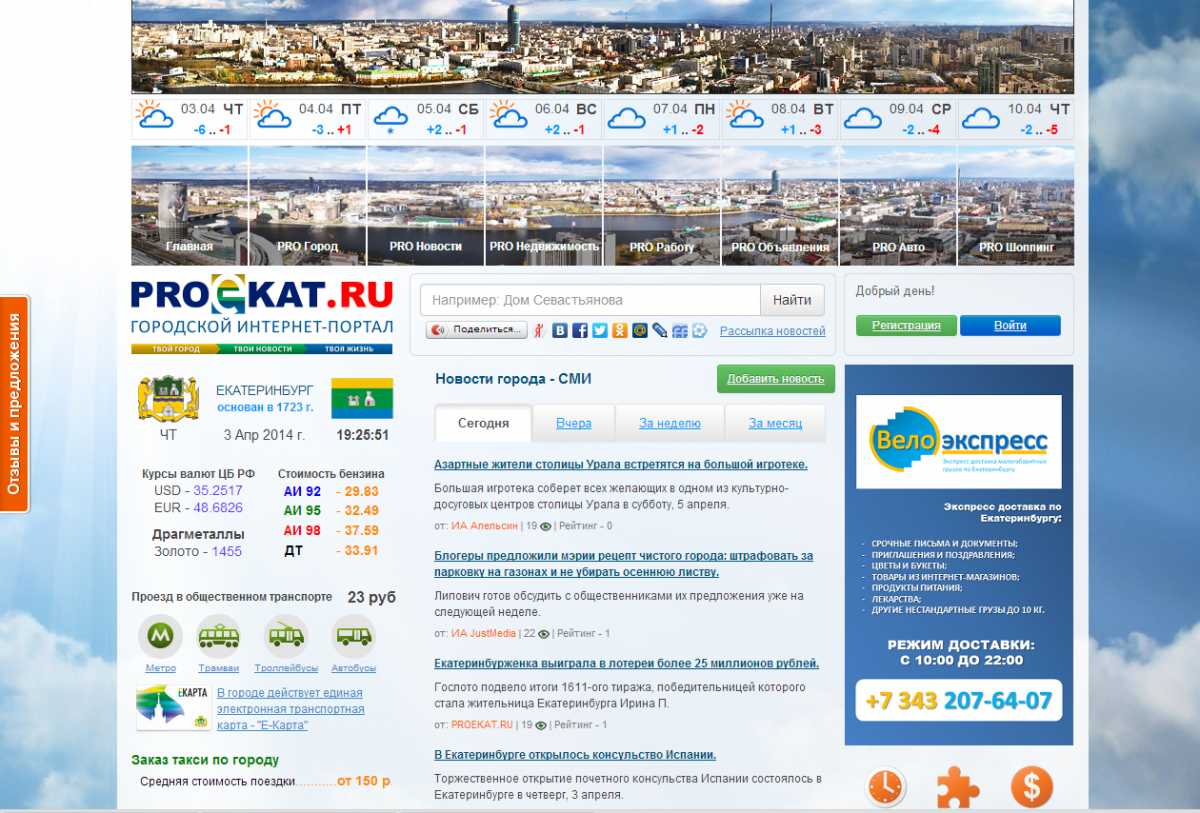The height and width of the screenshot is (813, 1200).
Task: Click the Найти search button
Action: click(793, 300)
